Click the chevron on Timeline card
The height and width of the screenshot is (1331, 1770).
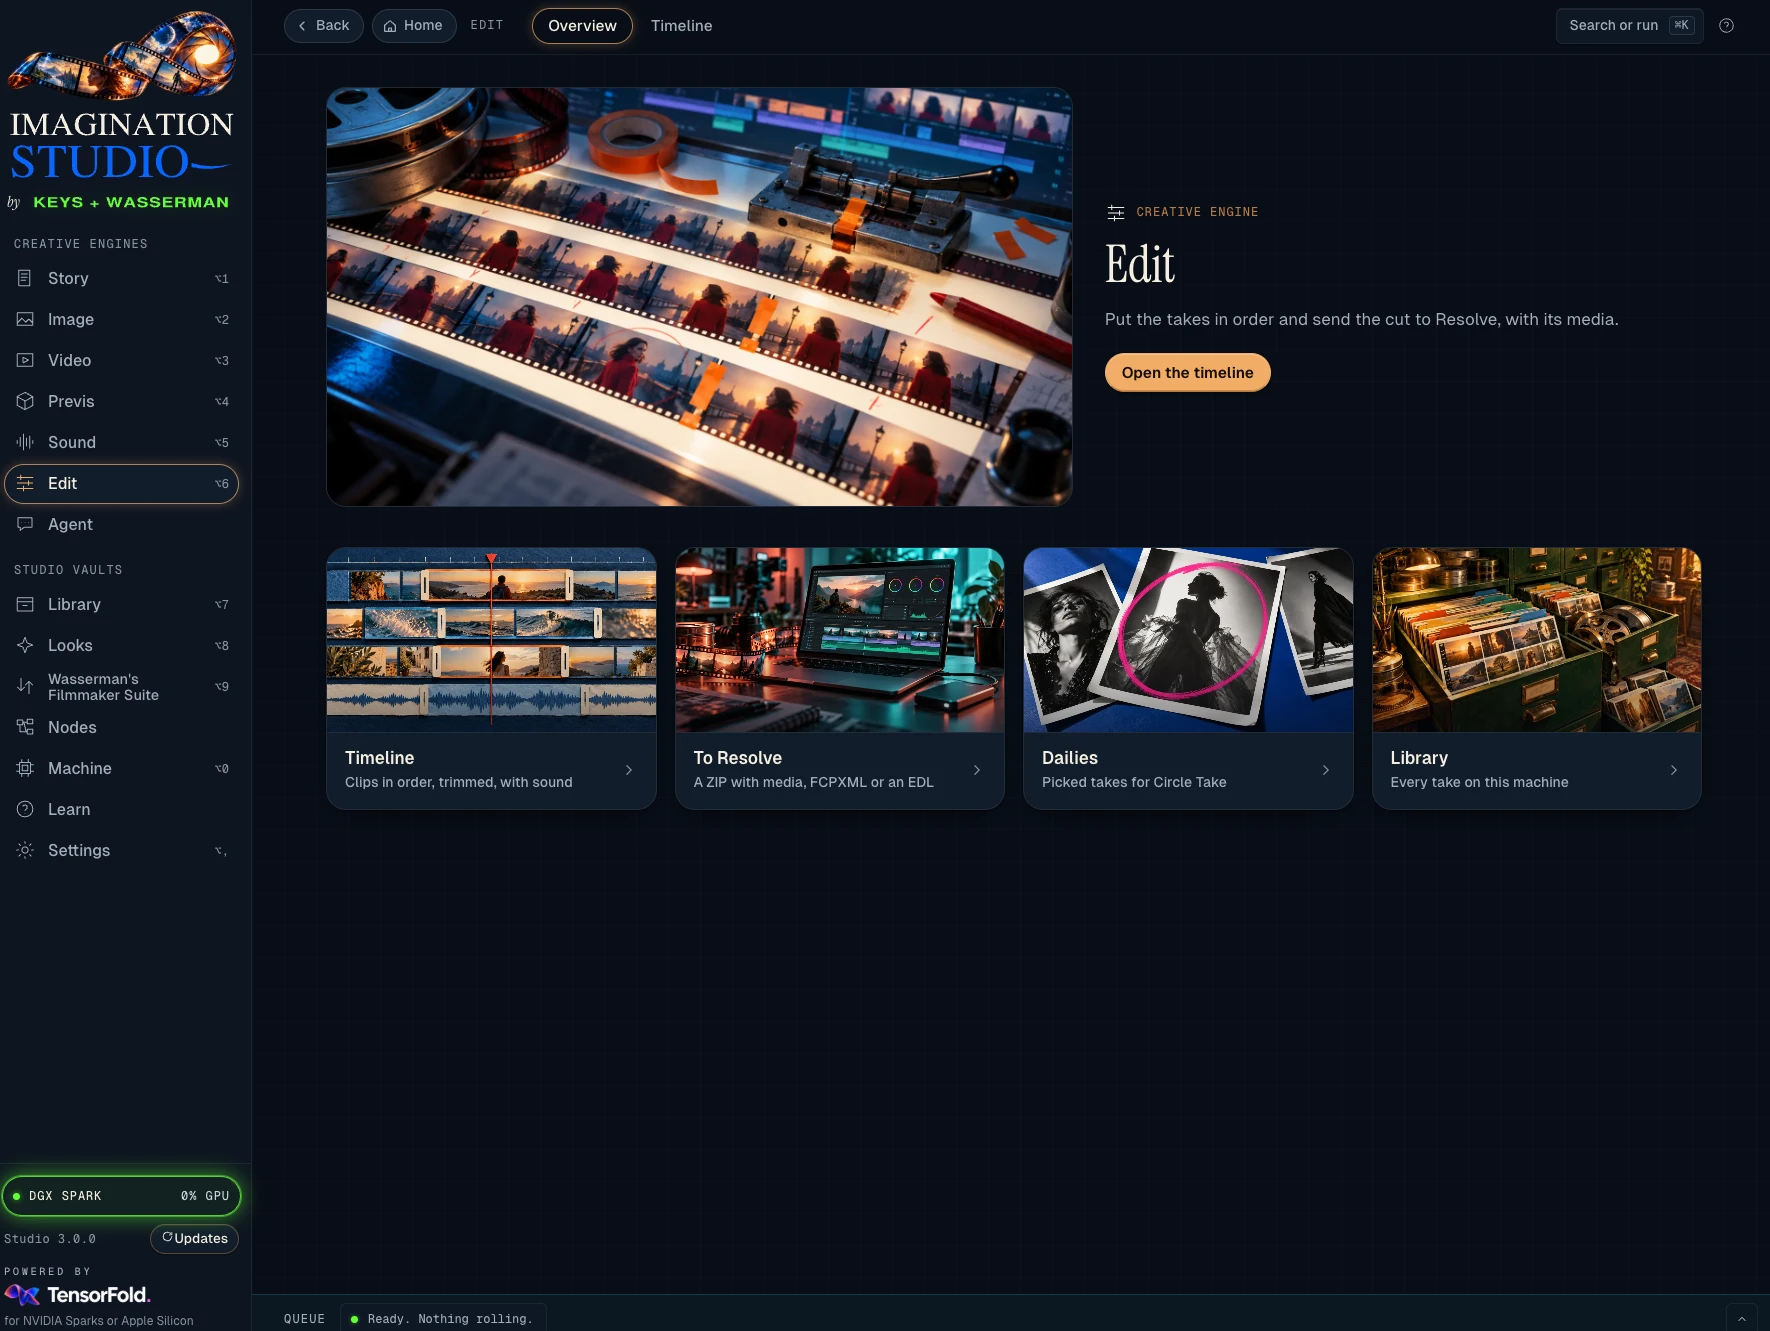pos(629,770)
